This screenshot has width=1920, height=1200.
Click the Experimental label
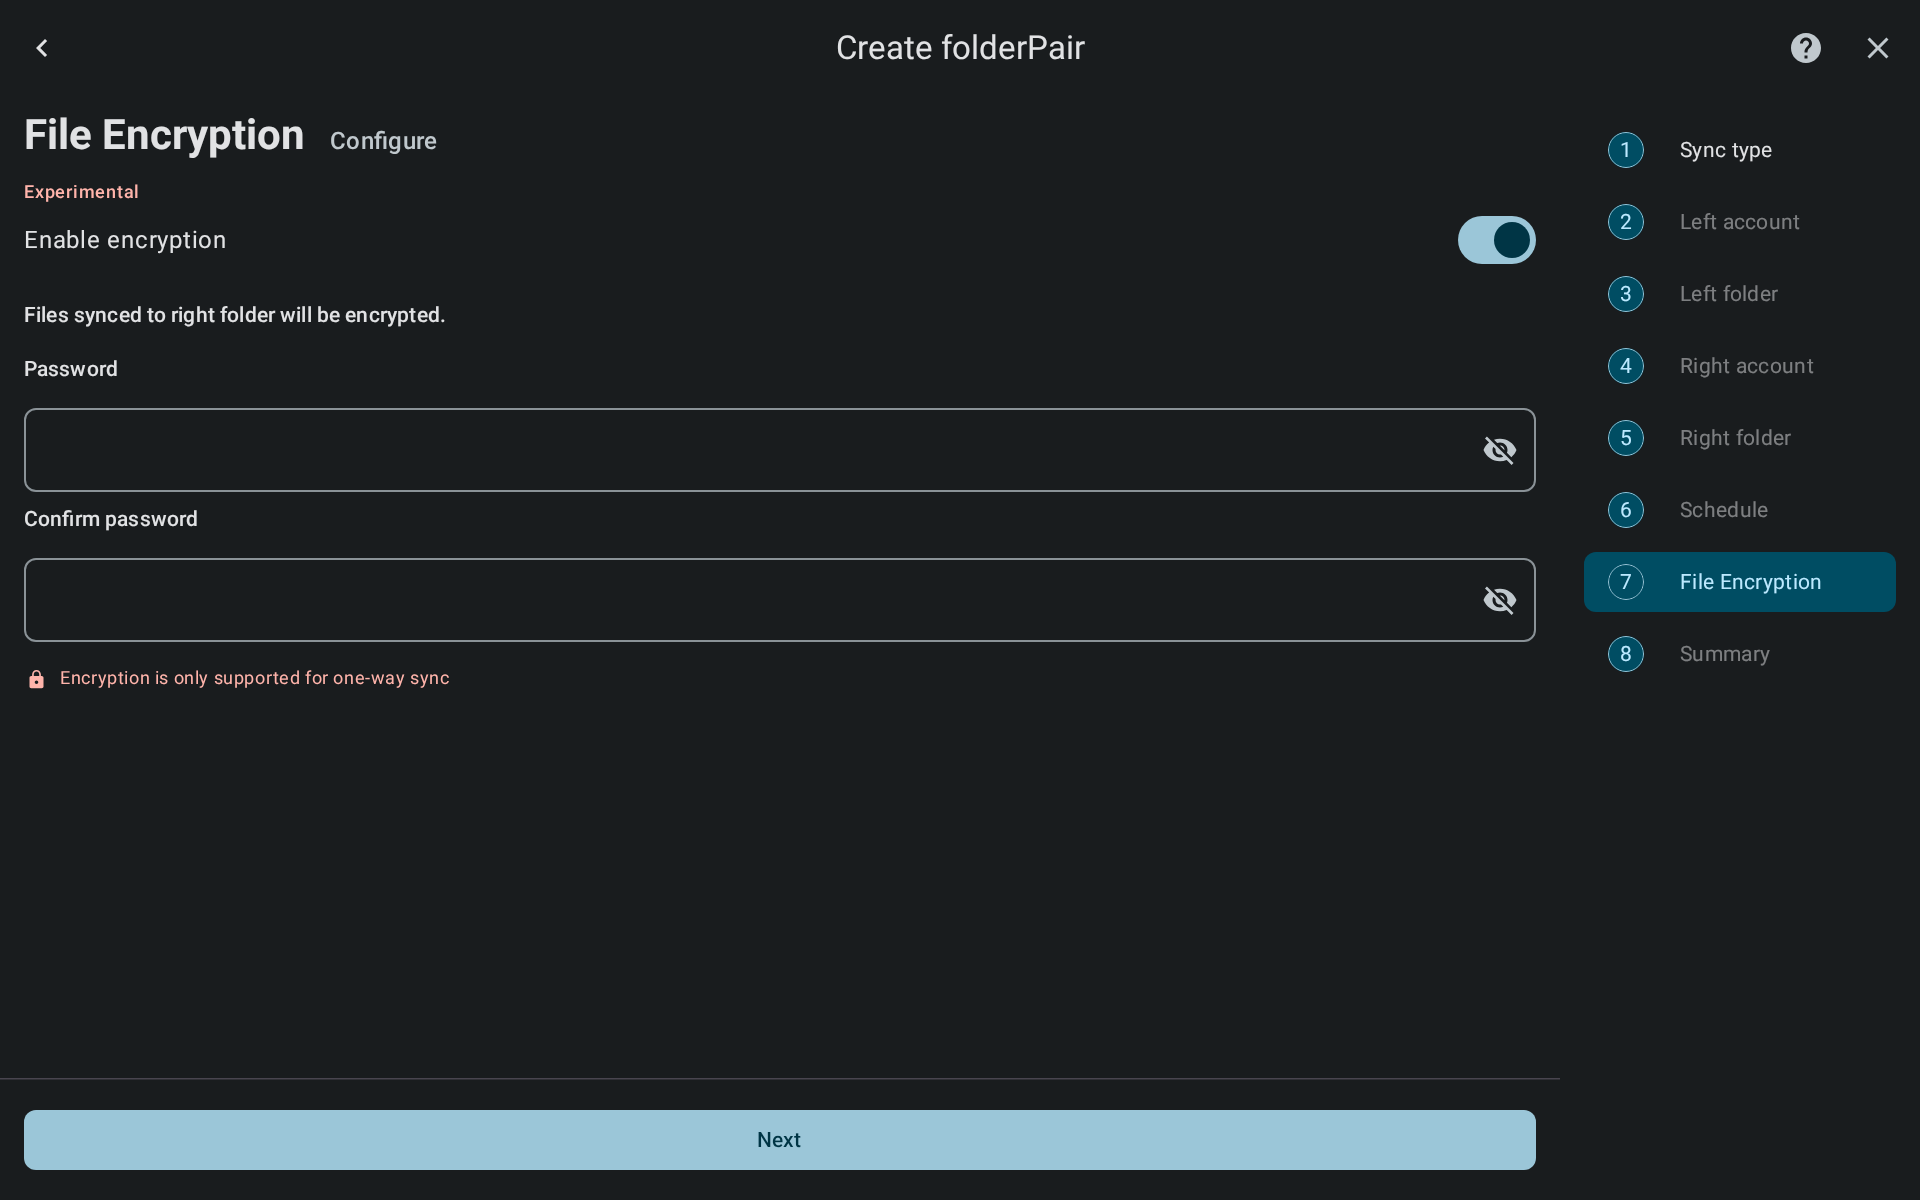tap(81, 192)
